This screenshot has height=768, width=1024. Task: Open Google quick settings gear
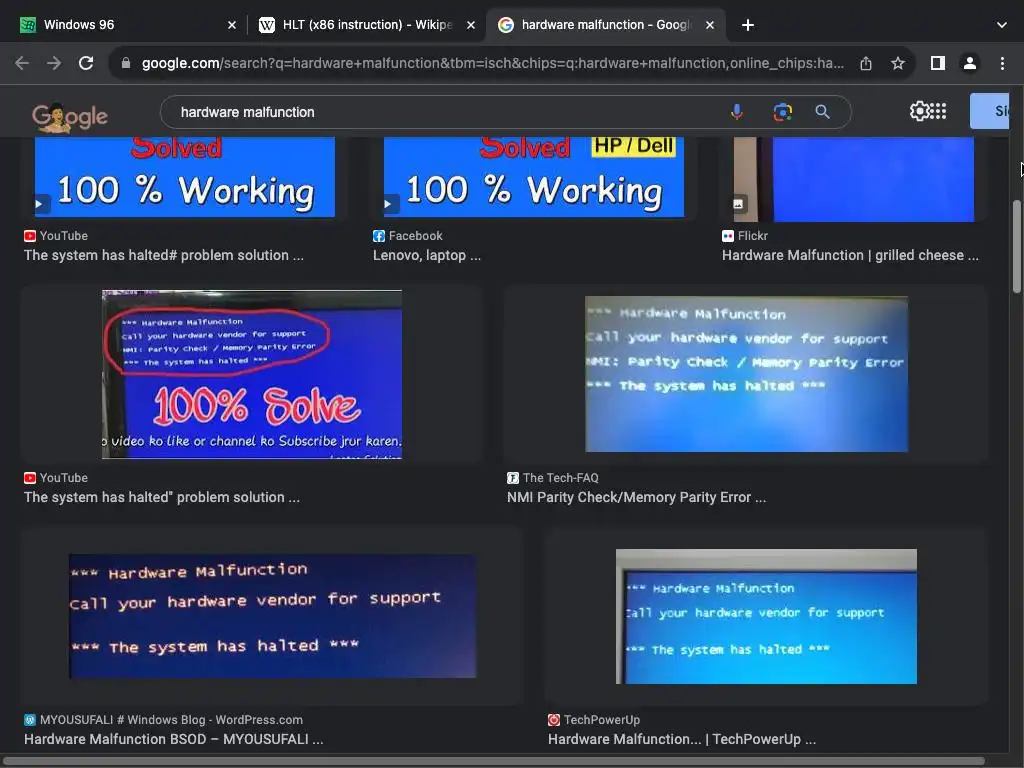[x=919, y=111]
